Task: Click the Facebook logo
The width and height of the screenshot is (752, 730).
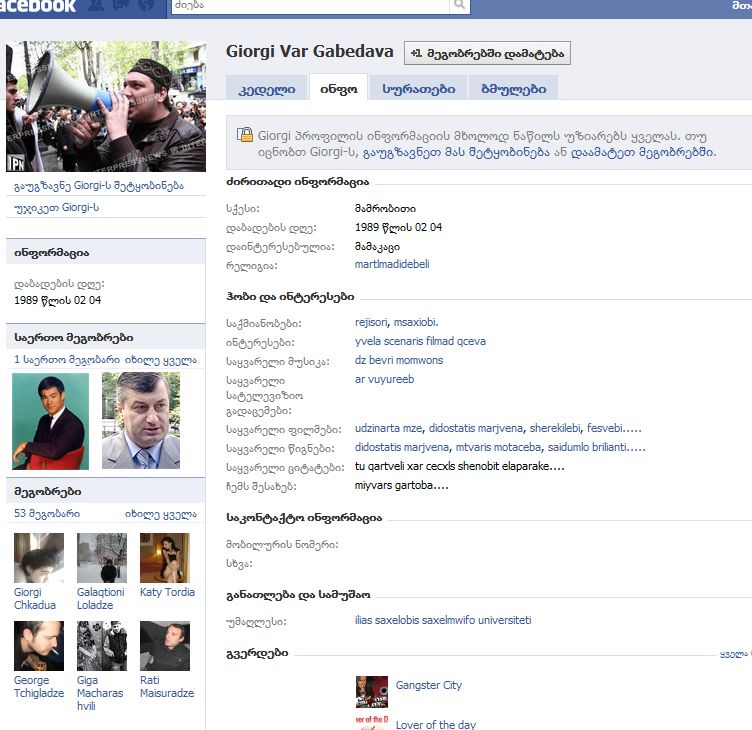Action: click(38, 6)
